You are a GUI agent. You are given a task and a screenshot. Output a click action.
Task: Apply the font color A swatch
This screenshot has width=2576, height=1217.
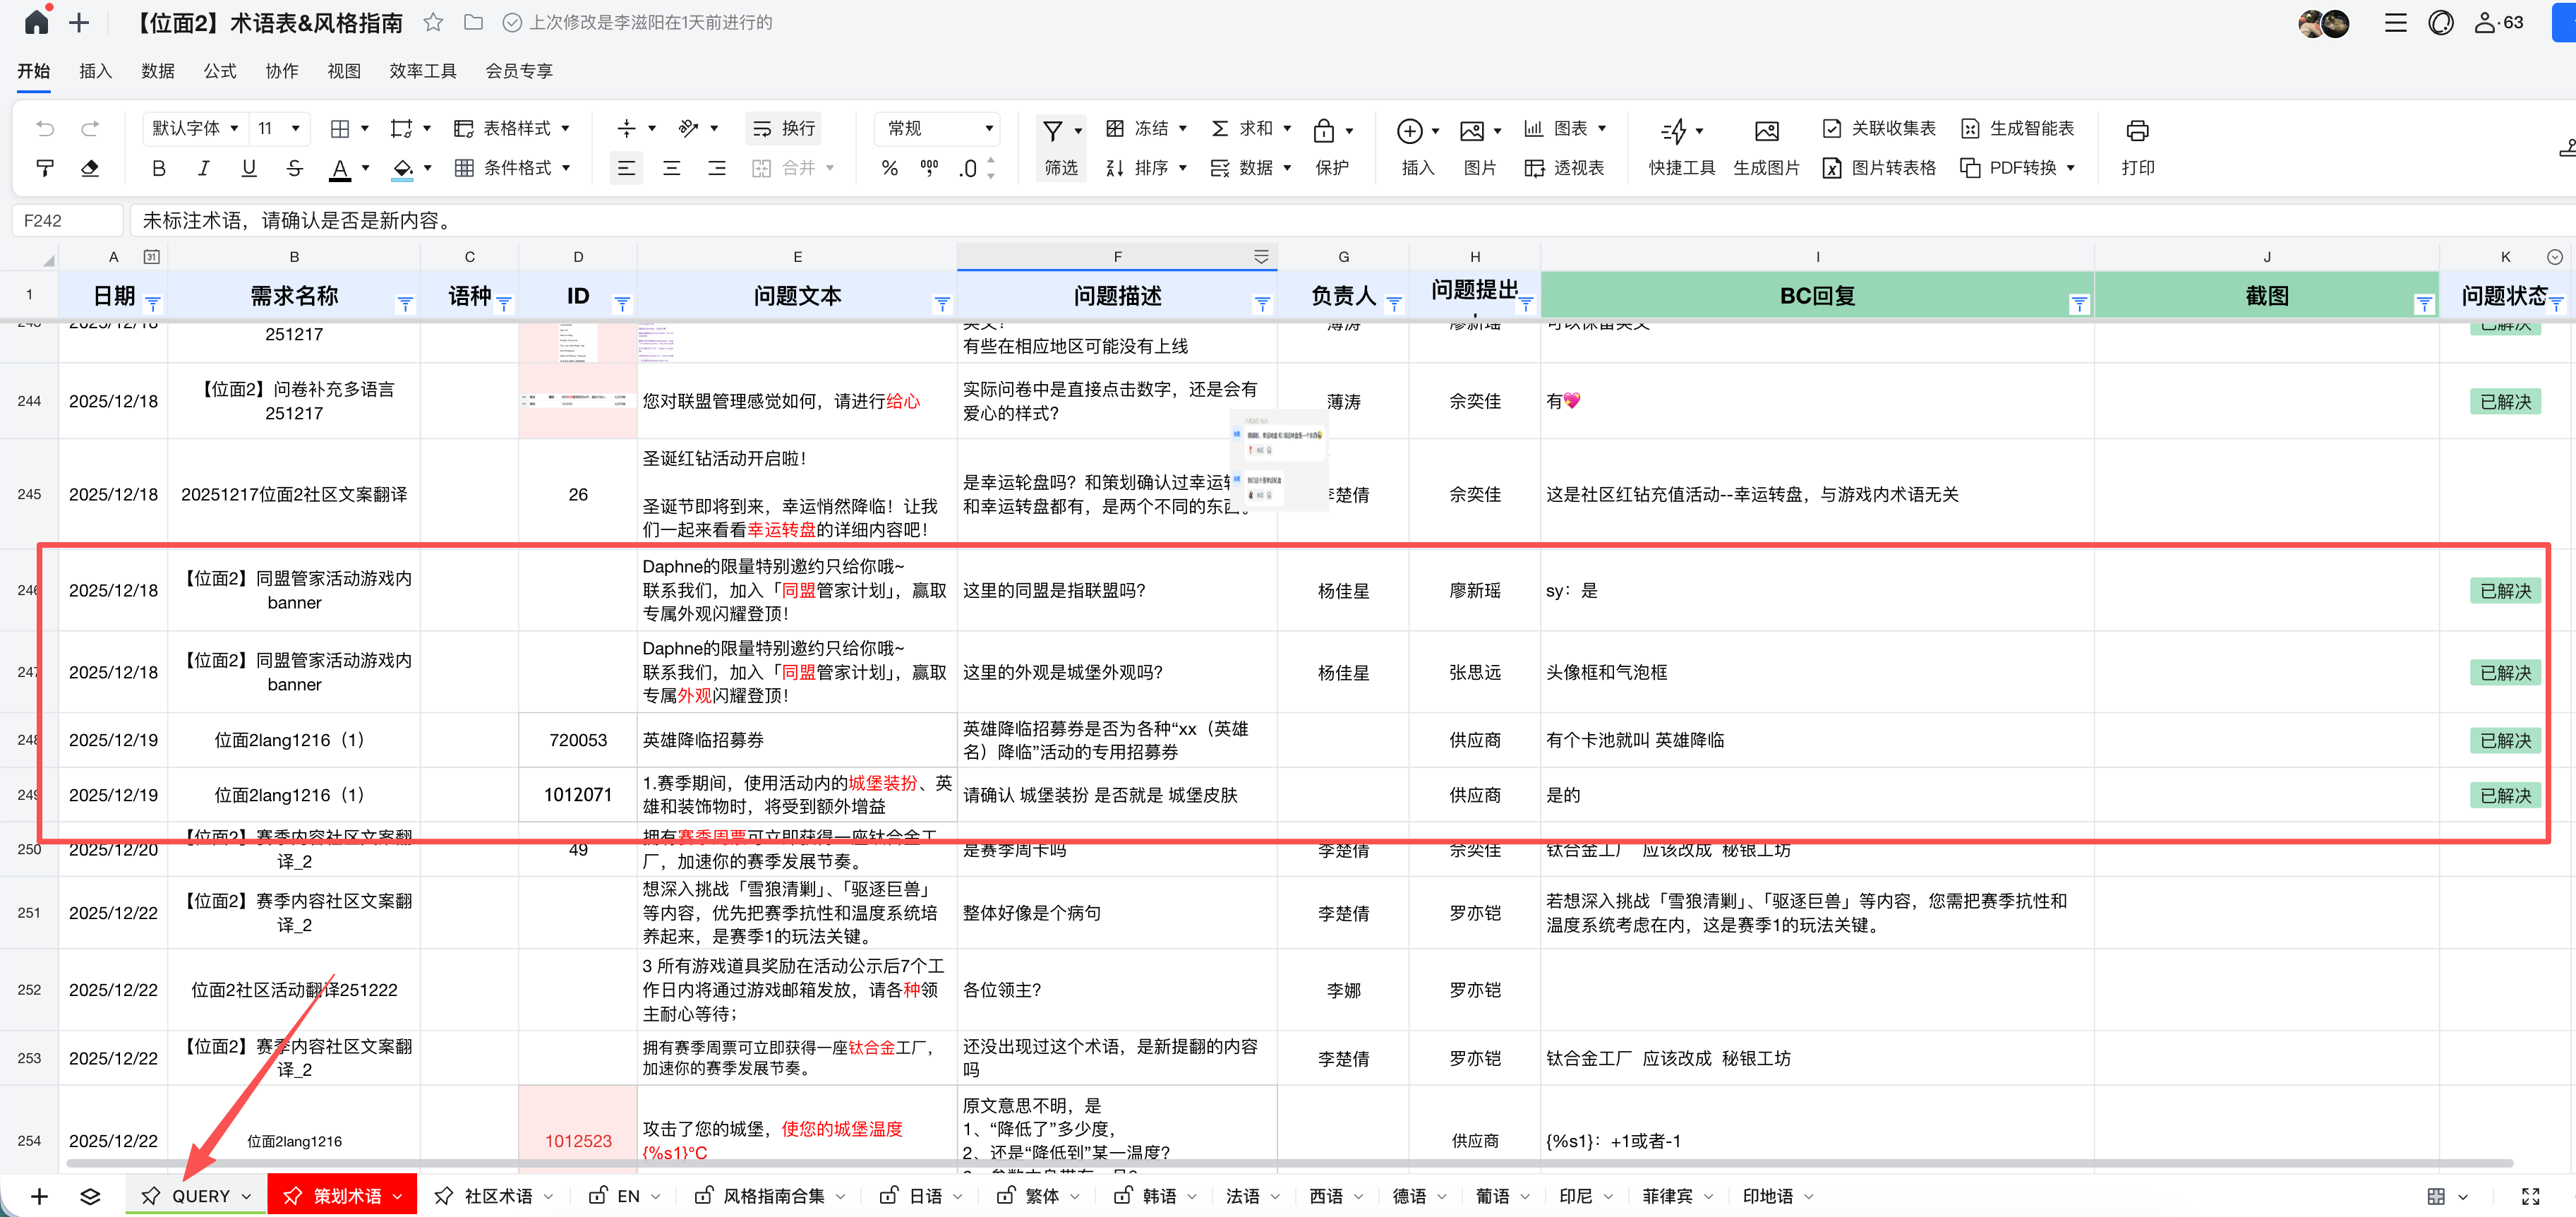[340, 169]
